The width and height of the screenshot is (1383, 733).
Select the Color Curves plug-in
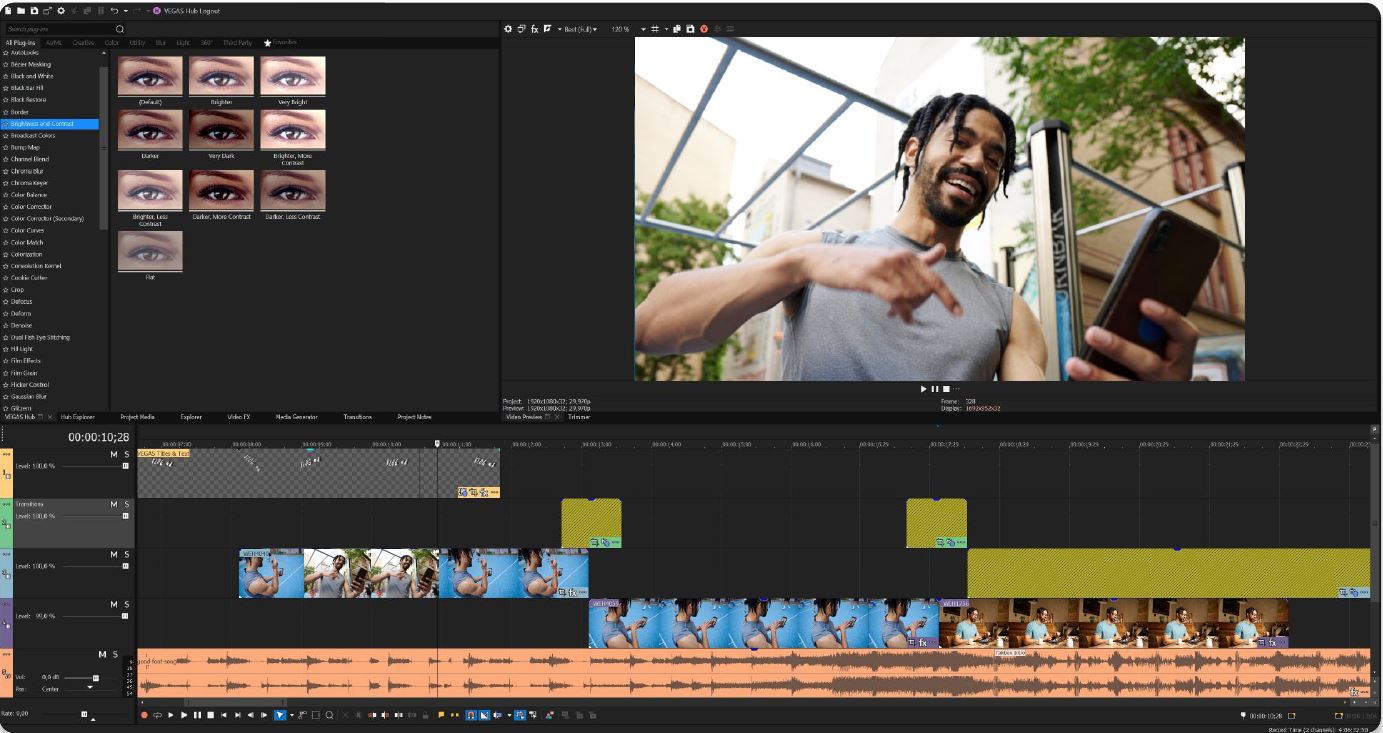pyautogui.click(x=27, y=230)
